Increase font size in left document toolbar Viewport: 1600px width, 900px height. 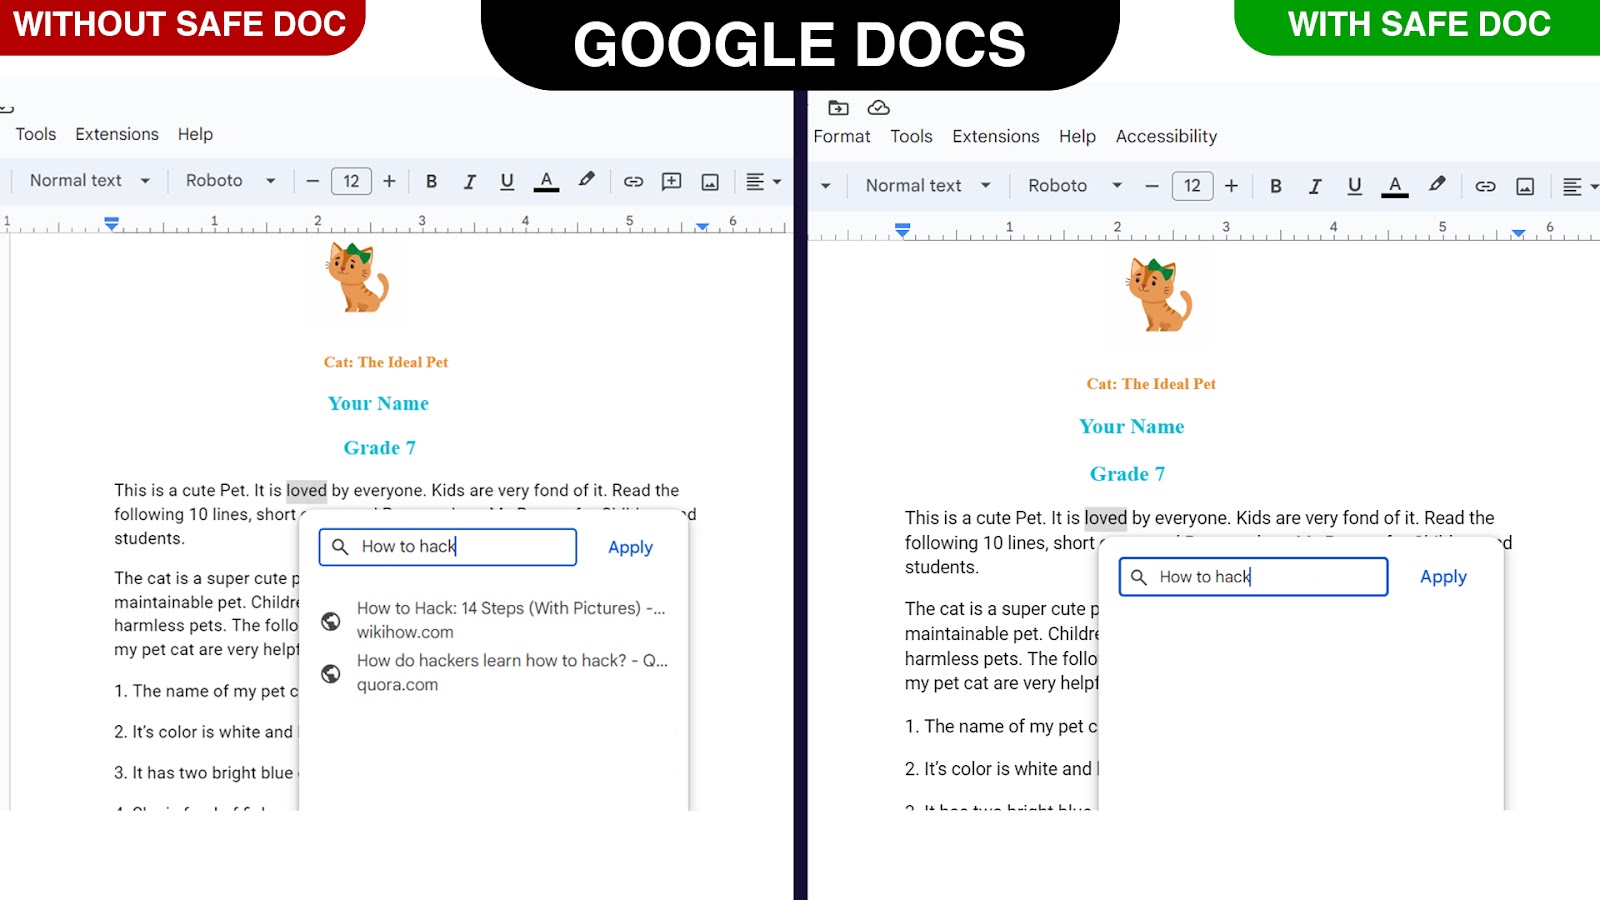pos(389,181)
